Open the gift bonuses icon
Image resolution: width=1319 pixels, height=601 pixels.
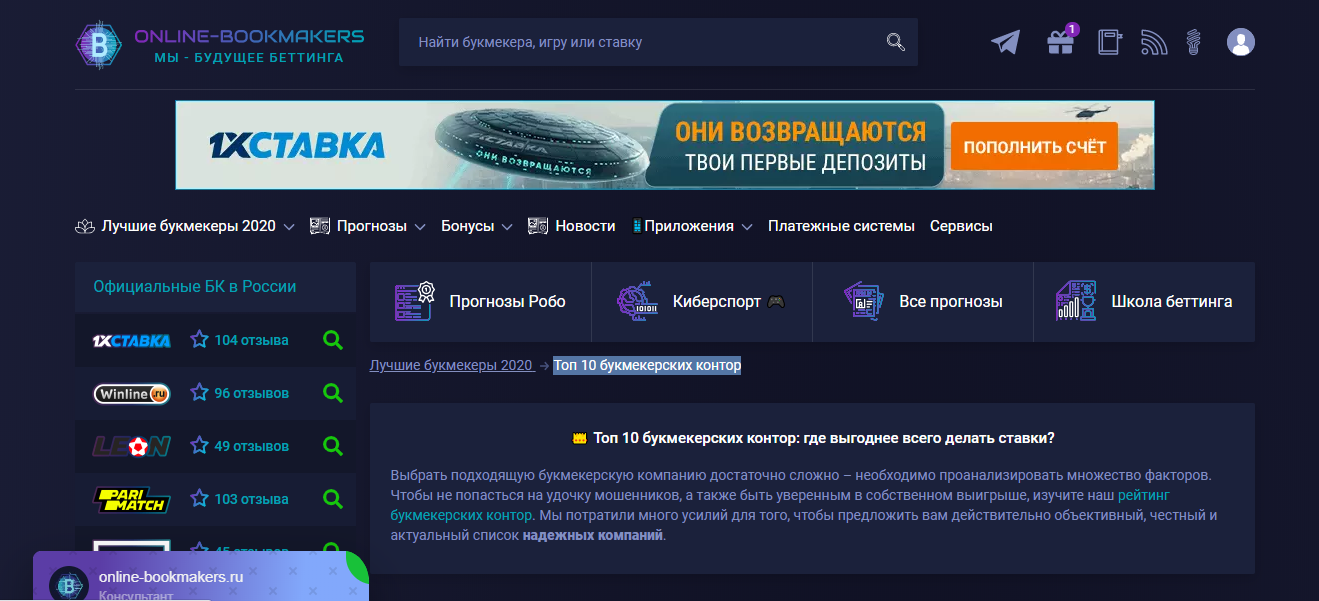coord(1060,41)
